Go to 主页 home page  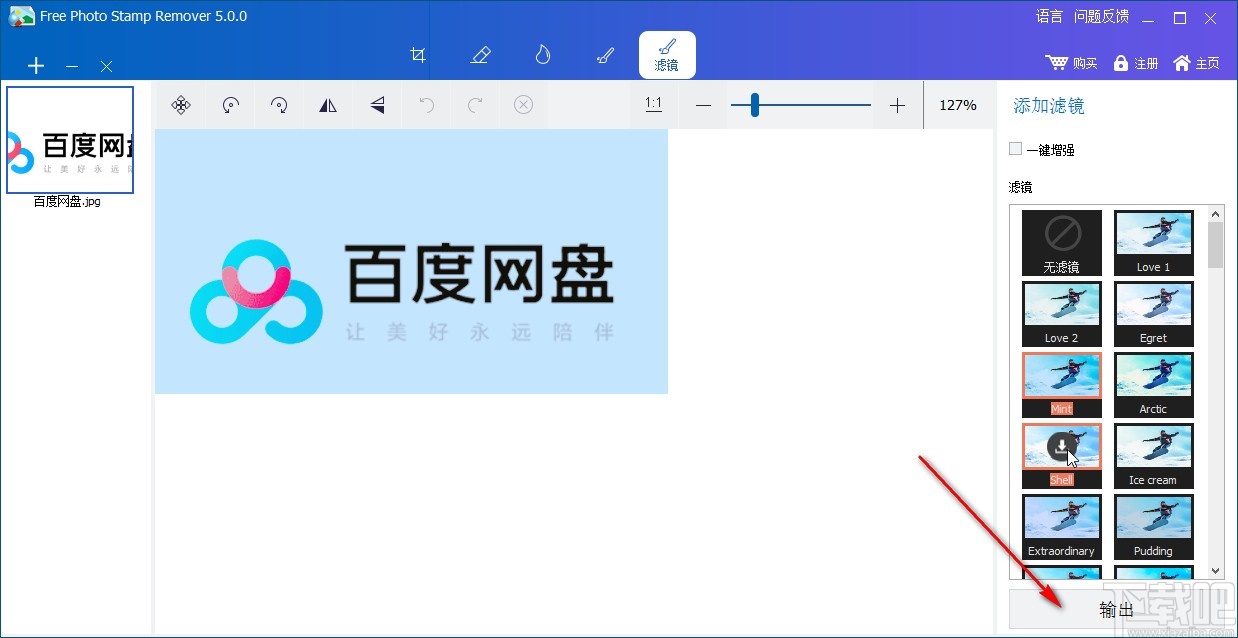pos(1196,63)
